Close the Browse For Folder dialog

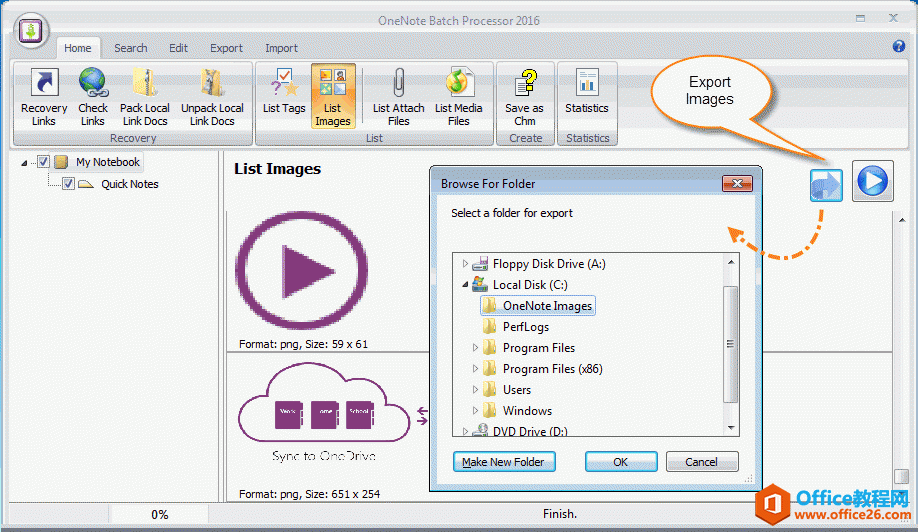pyautogui.click(x=737, y=184)
